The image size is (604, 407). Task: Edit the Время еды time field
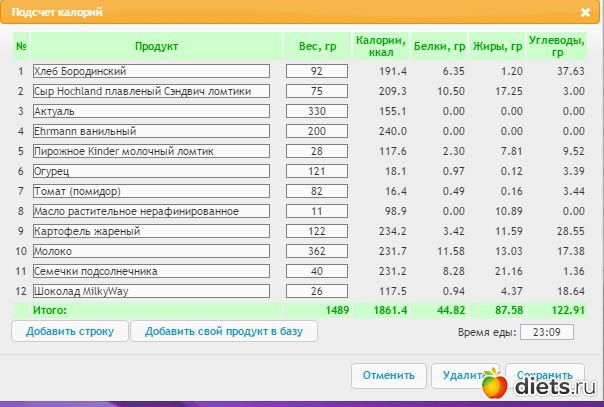[x=547, y=332]
